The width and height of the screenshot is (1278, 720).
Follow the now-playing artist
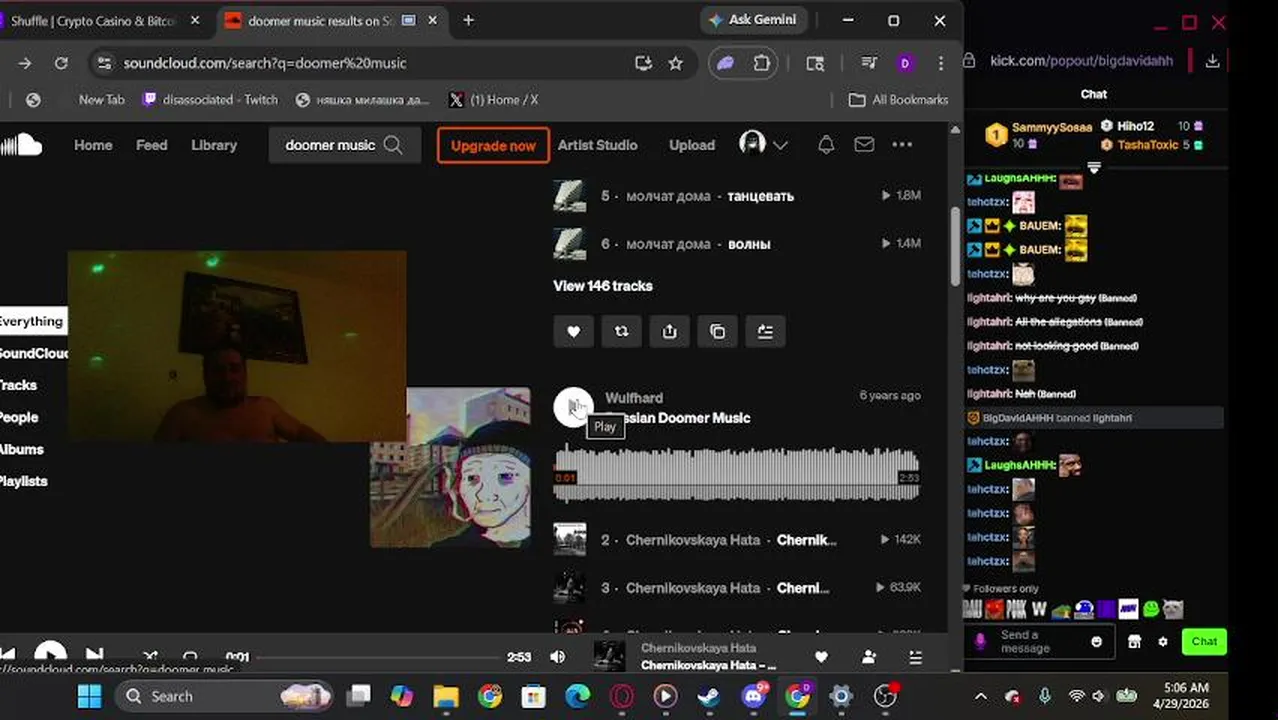click(869, 657)
